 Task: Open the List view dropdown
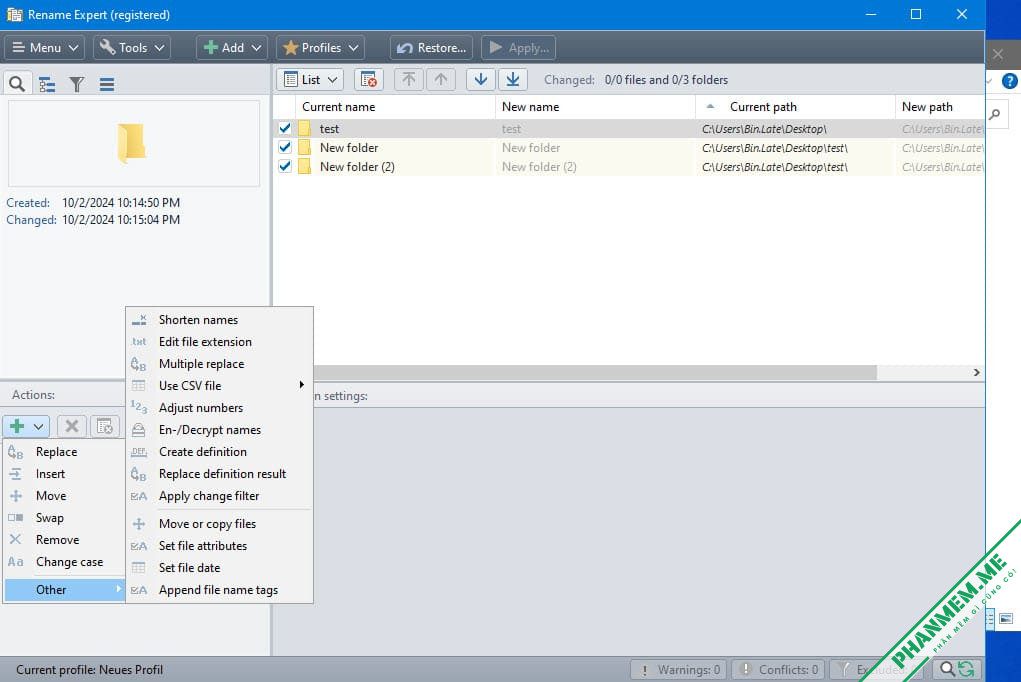click(x=311, y=79)
